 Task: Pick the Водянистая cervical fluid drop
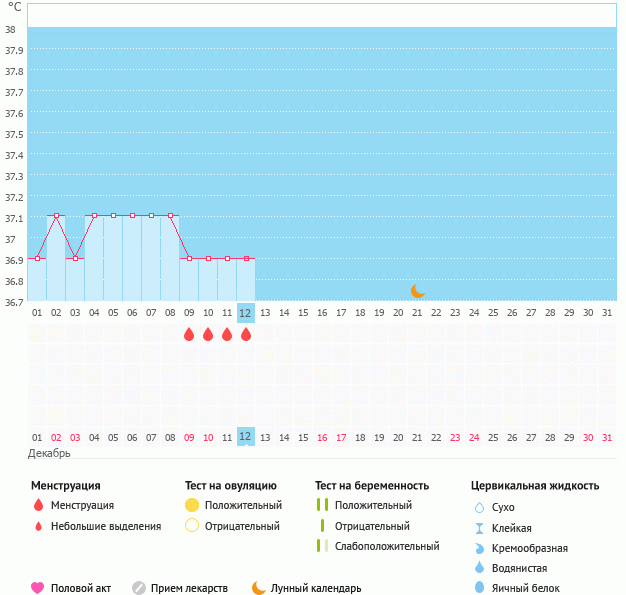479,568
